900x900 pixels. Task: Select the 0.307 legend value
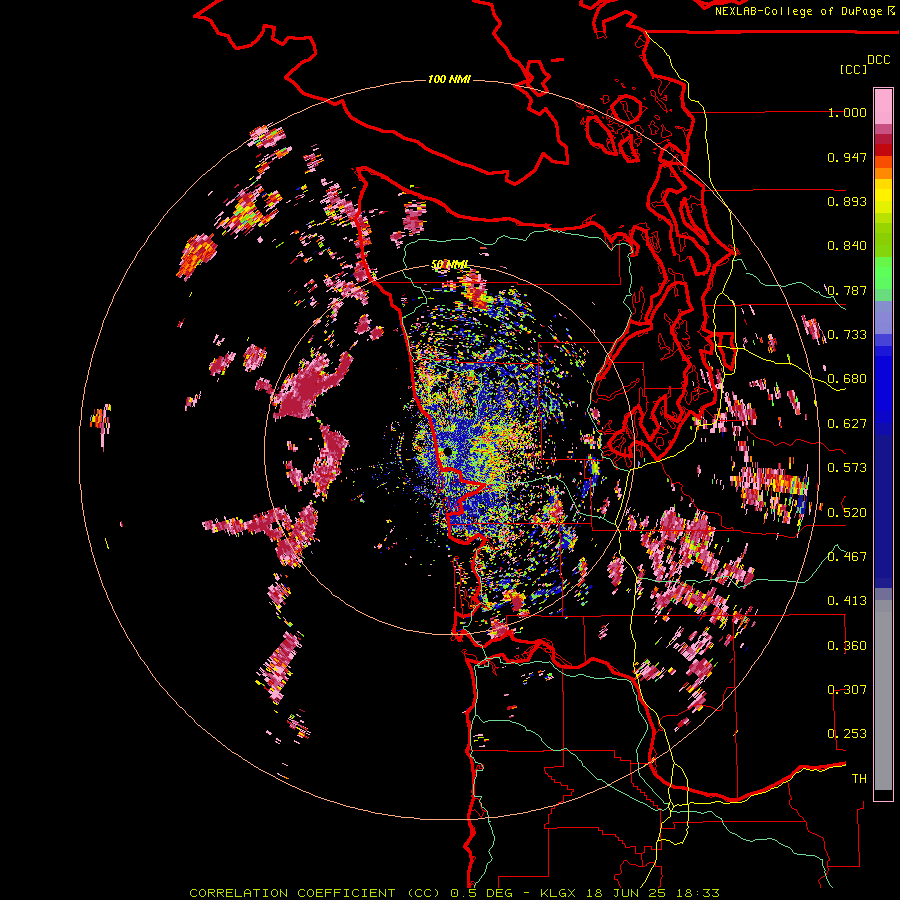[x=847, y=689]
